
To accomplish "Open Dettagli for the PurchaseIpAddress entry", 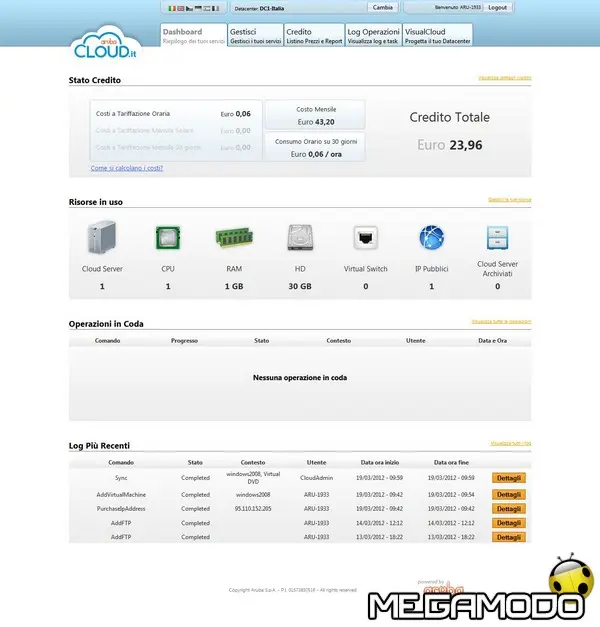I will tap(508, 508).
